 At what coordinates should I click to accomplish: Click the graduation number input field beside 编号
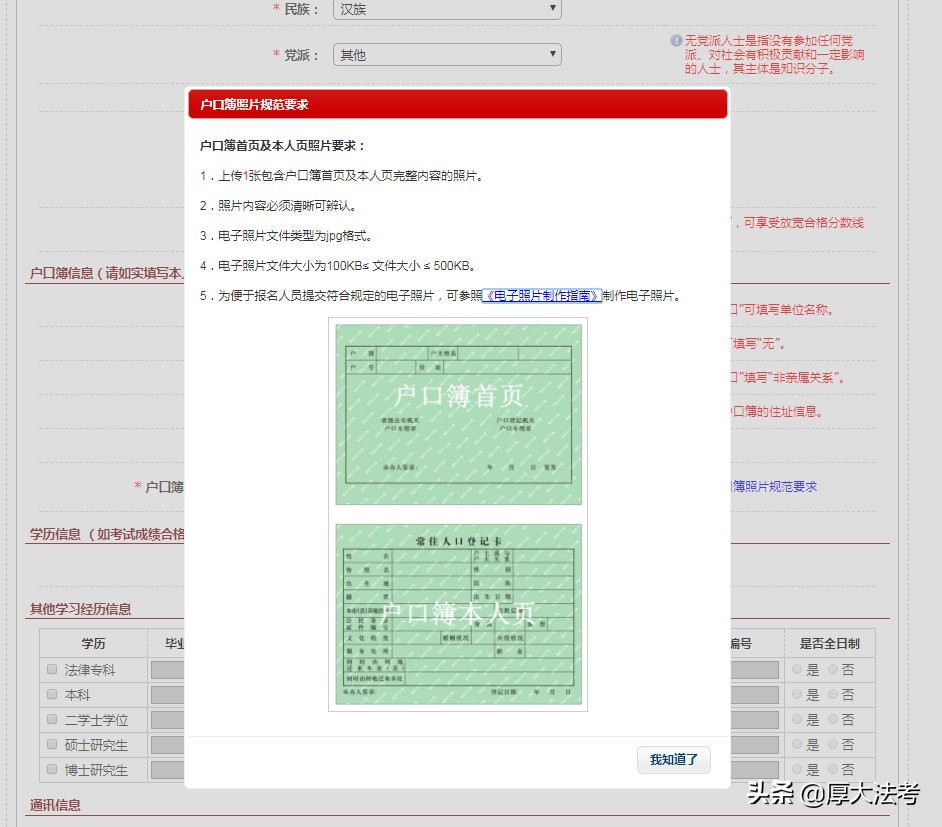click(x=757, y=670)
